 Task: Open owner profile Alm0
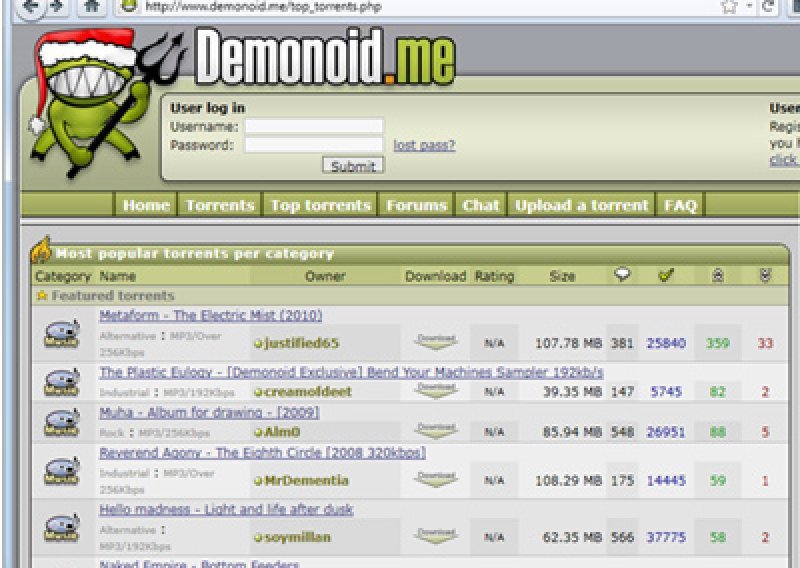(282, 432)
